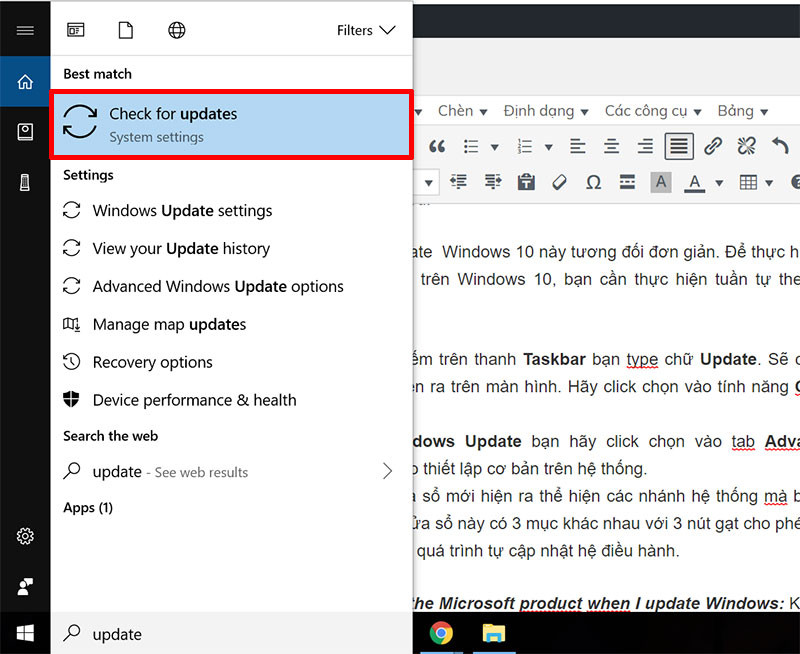Select 'update - See web results' entry
The image size is (800, 654).
231,472
